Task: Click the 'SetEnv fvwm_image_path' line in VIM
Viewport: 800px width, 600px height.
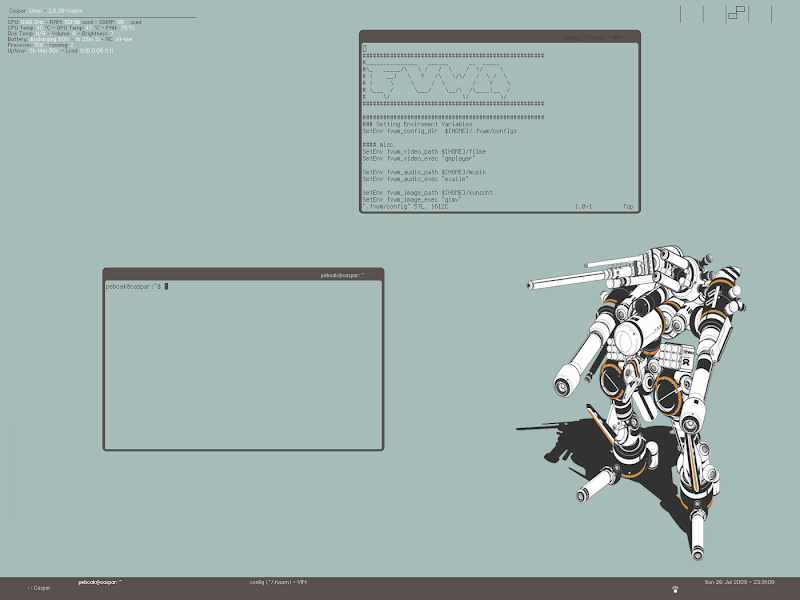Action: [428, 193]
